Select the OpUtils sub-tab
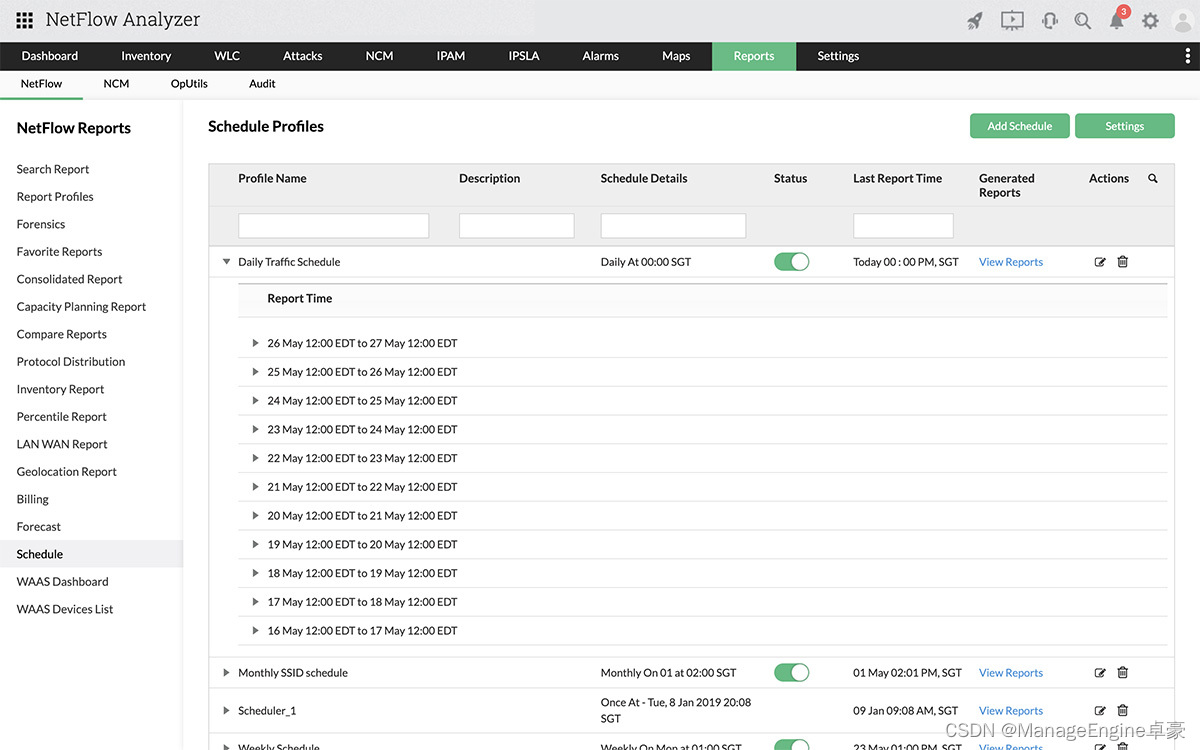 [x=189, y=84]
